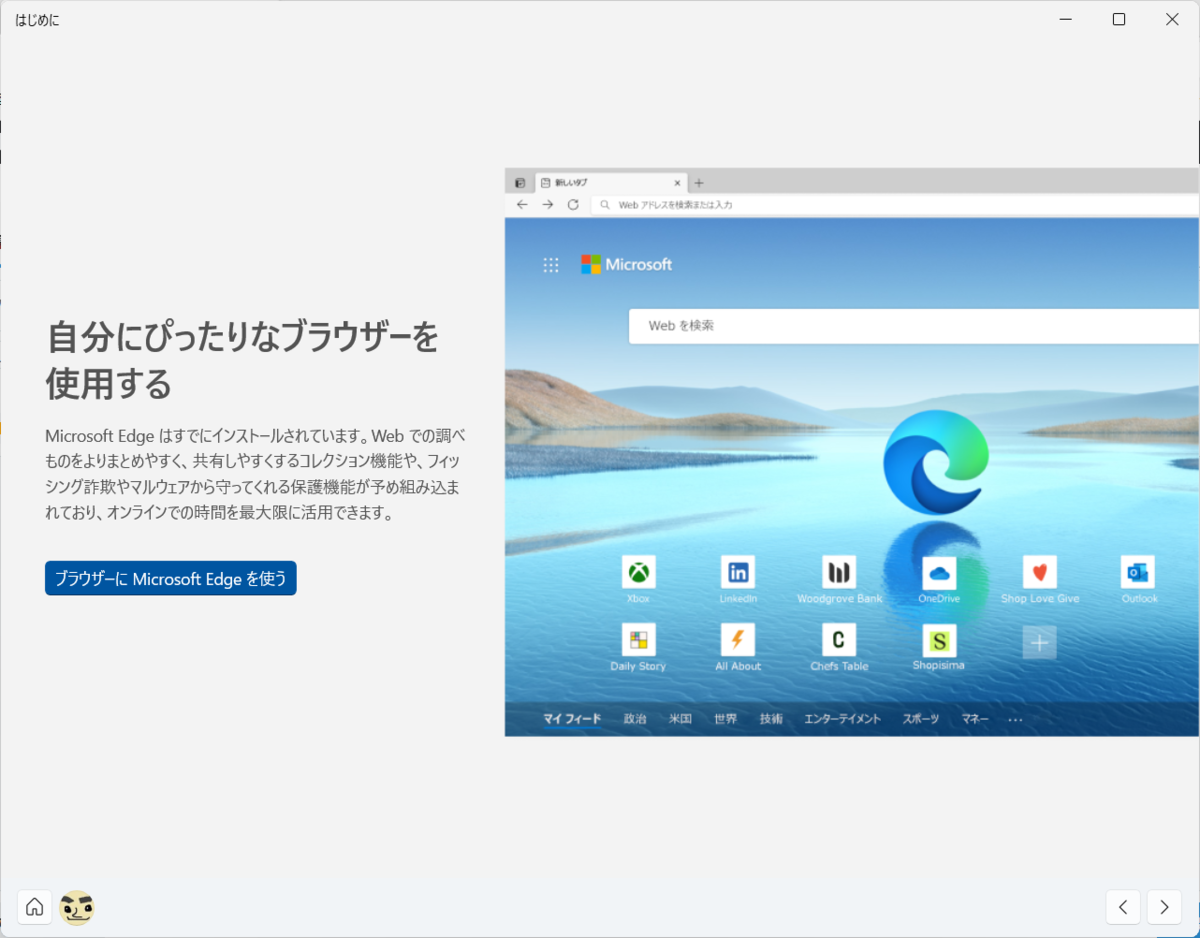Click the Xbox tile in Edge preview

(x=638, y=580)
